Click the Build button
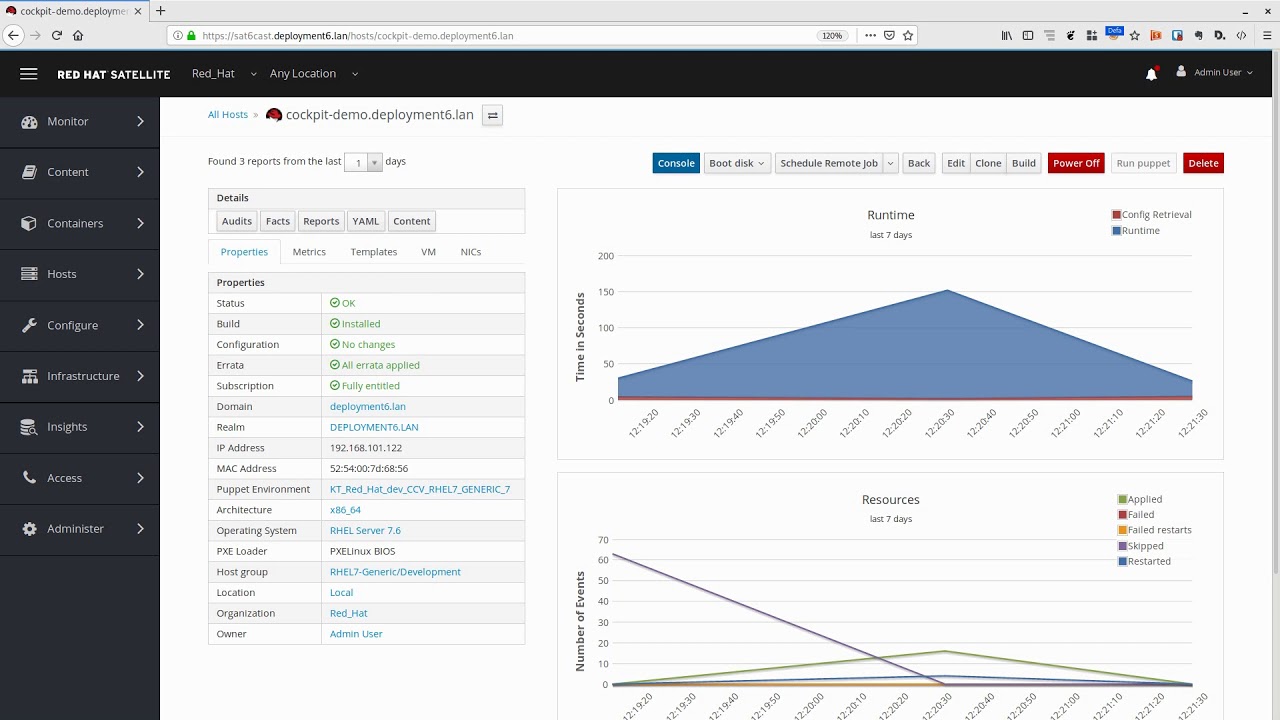The image size is (1280, 720). point(1024,163)
